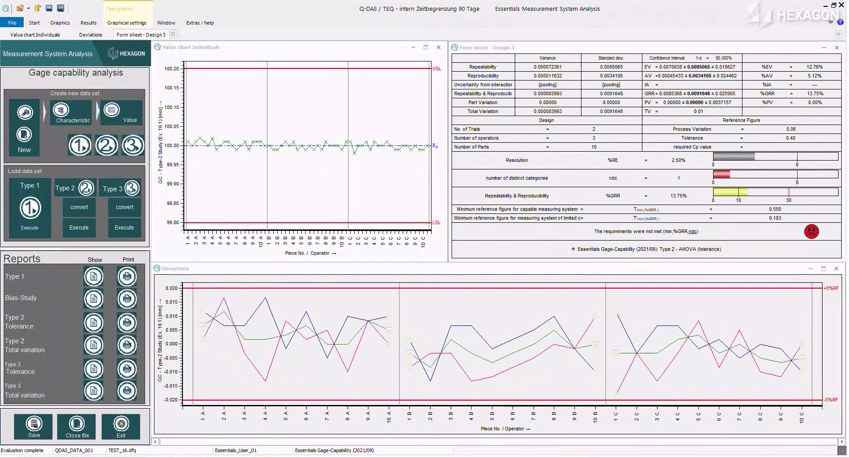This screenshot has width=849, height=458.
Task: Open the Results menu tab
Action: [x=88, y=22]
